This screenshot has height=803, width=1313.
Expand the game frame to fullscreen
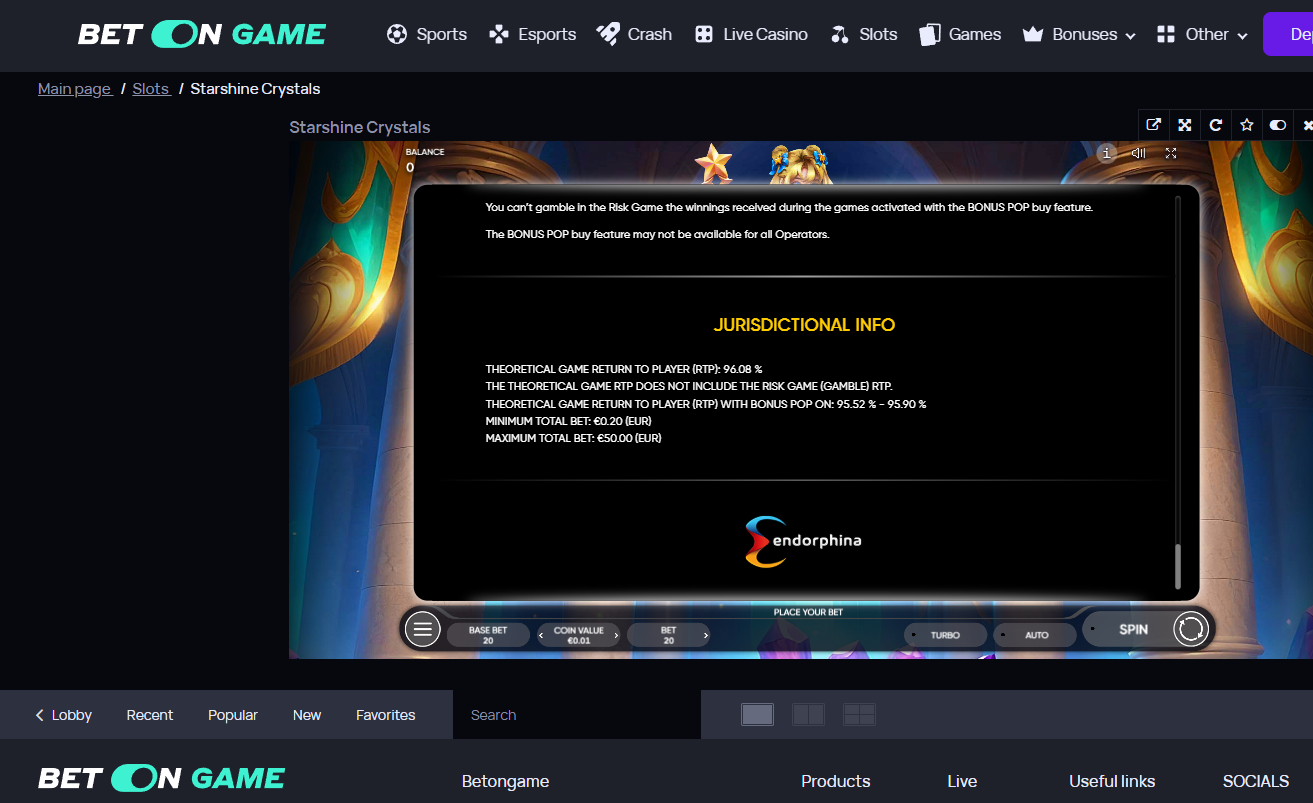1184,125
